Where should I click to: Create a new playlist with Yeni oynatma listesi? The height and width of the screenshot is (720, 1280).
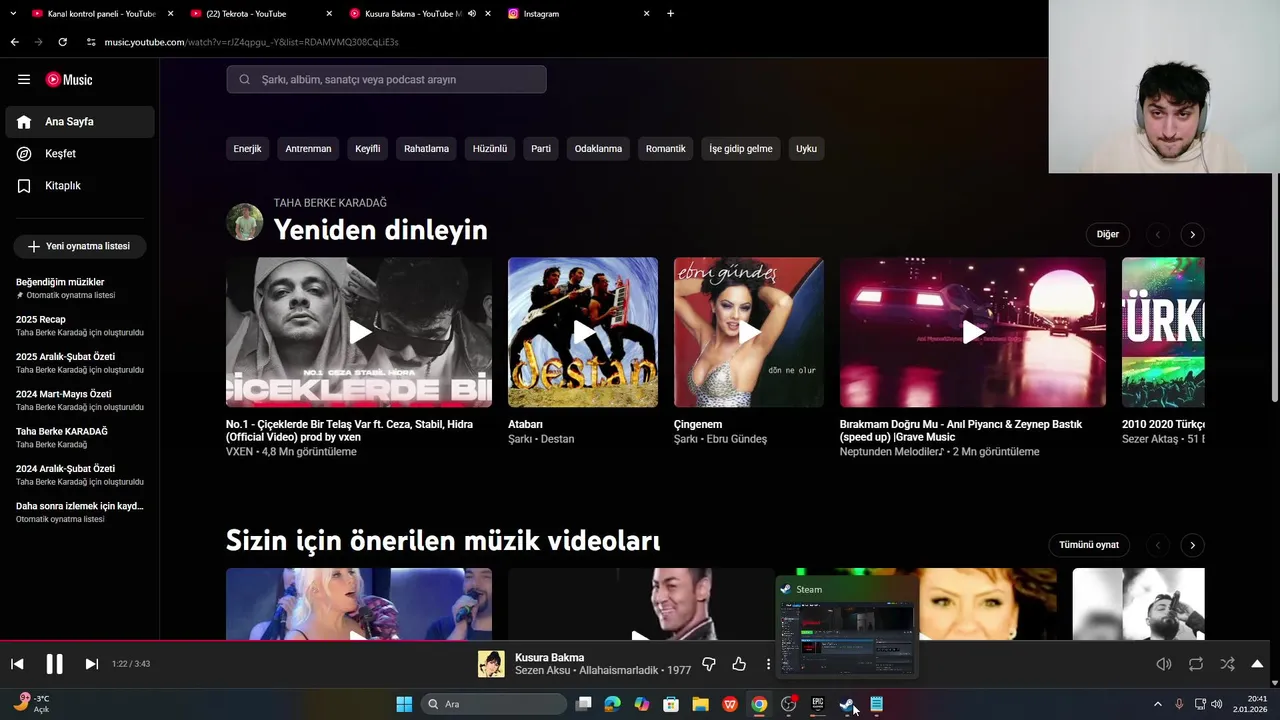tap(79, 246)
